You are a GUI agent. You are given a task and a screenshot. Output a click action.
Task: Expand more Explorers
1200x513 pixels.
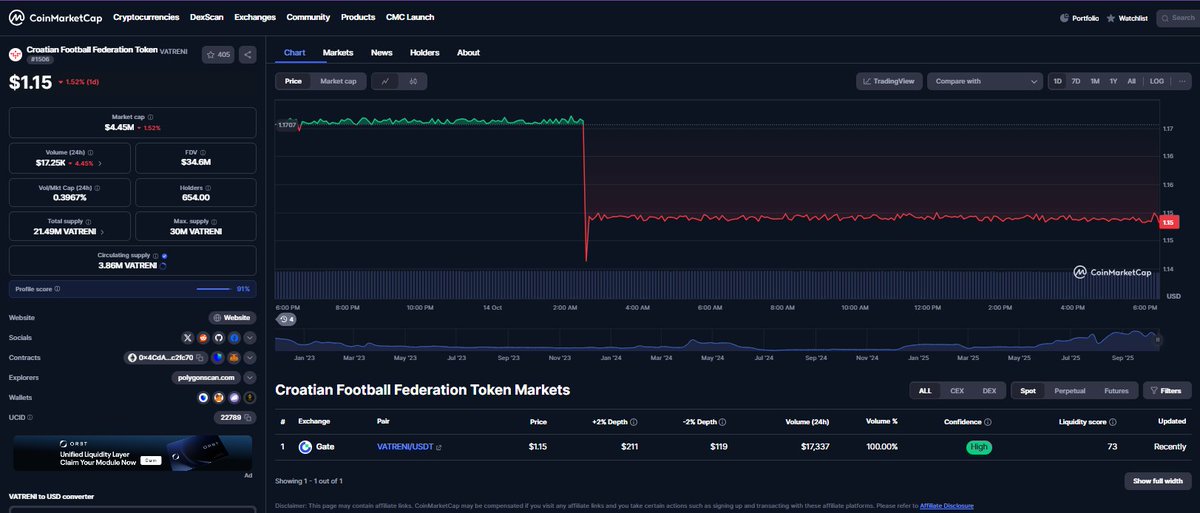pyautogui.click(x=250, y=377)
